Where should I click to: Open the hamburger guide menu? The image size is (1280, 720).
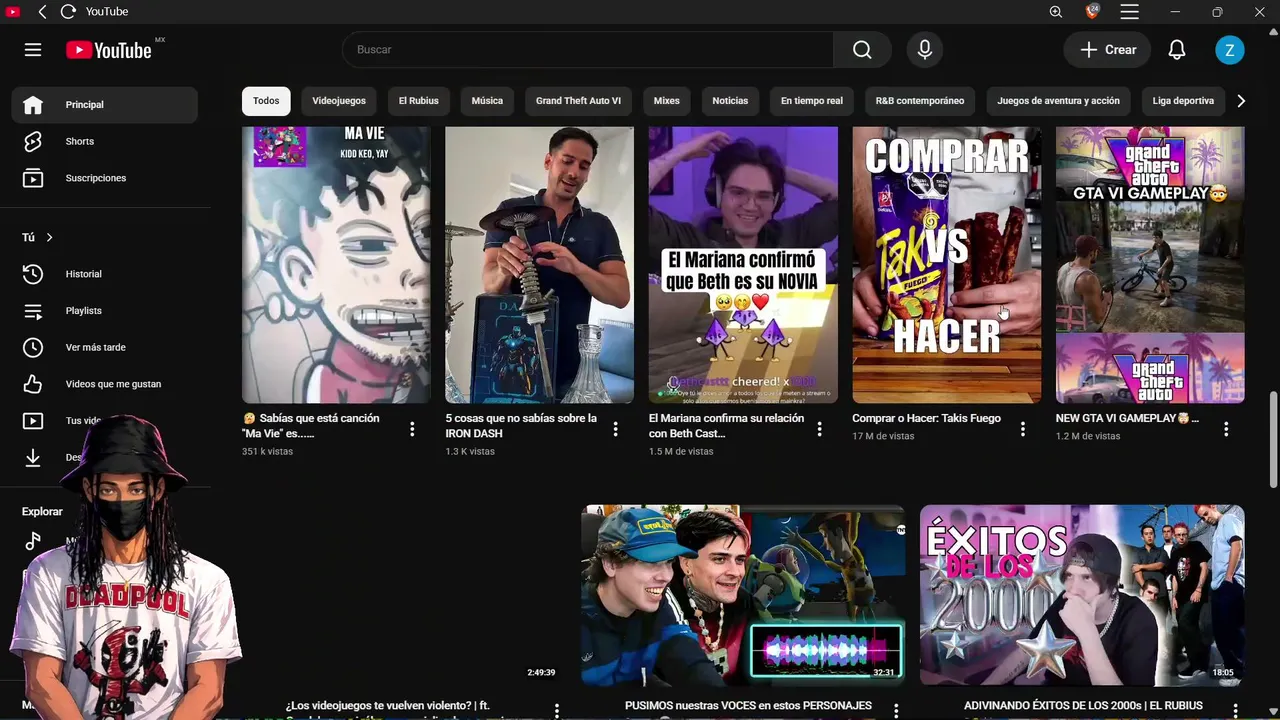33,50
